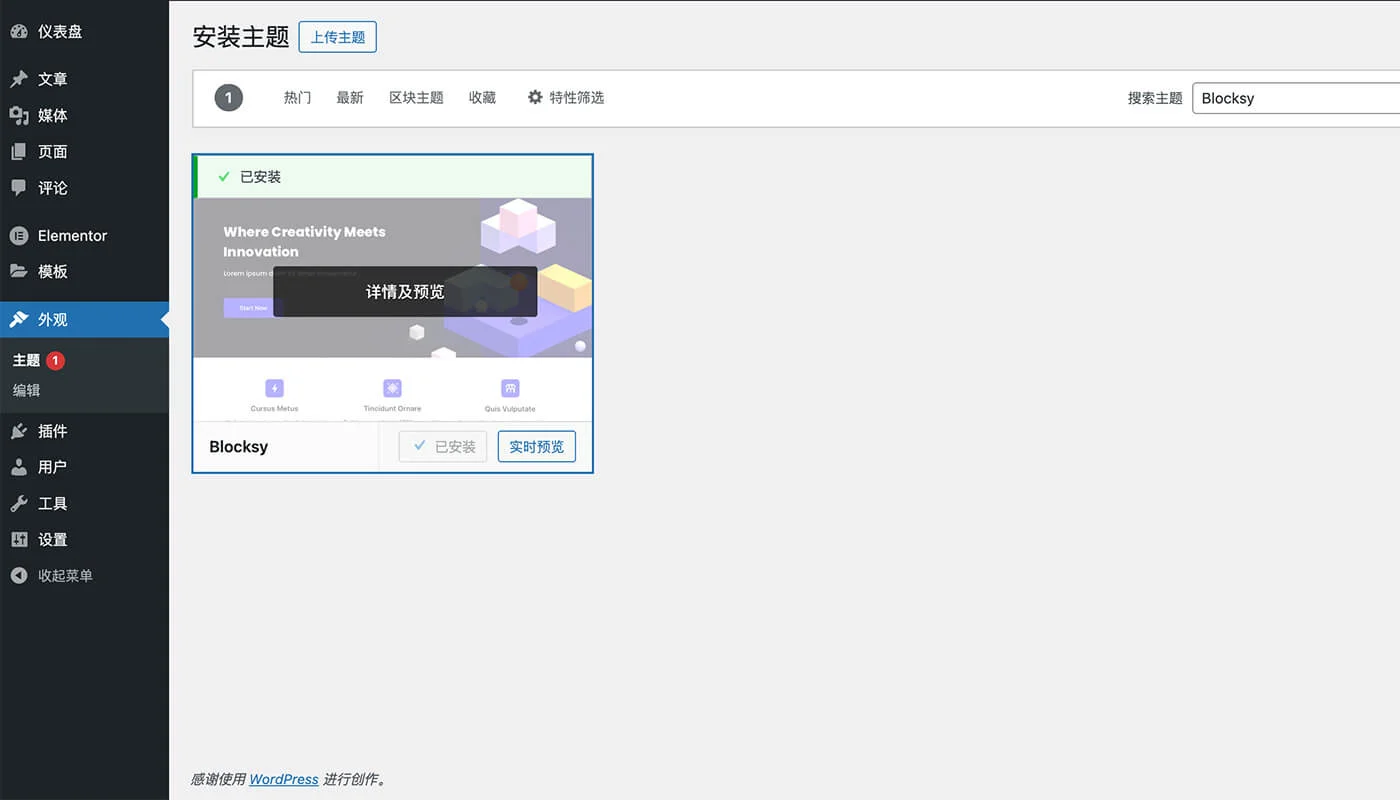Viewport: 1400px width, 800px height.
Task: Click the 插件 plugins plug icon
Action: coord(20,431)
